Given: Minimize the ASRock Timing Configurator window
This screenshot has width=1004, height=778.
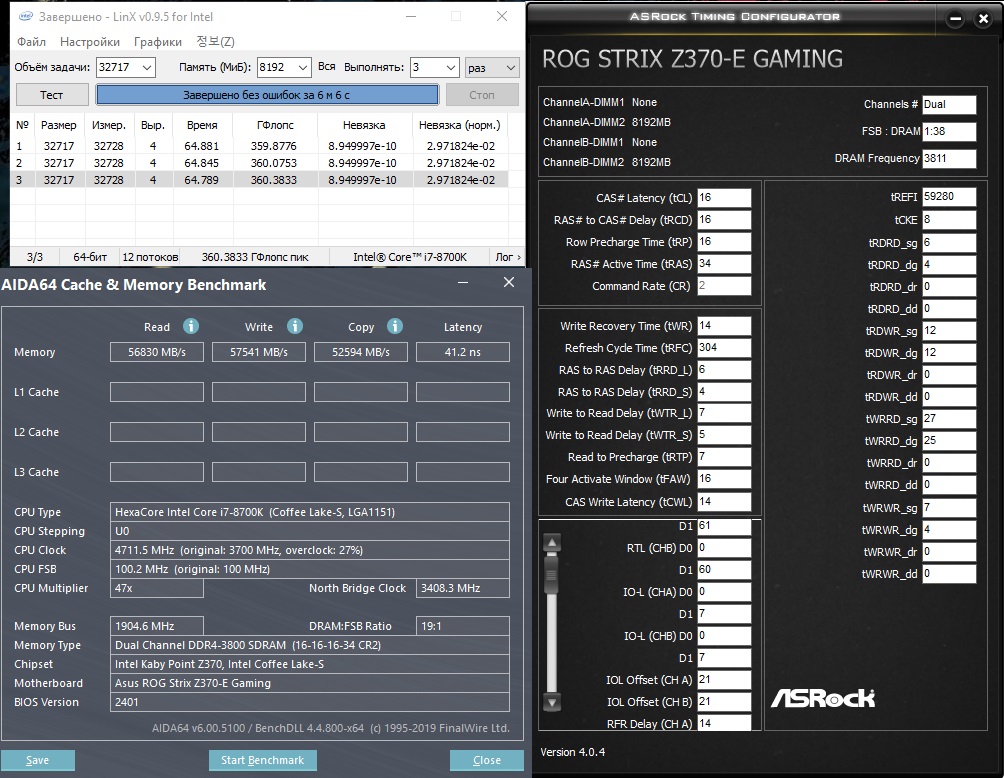Looking at the screenshot, I should click(955, 19).
